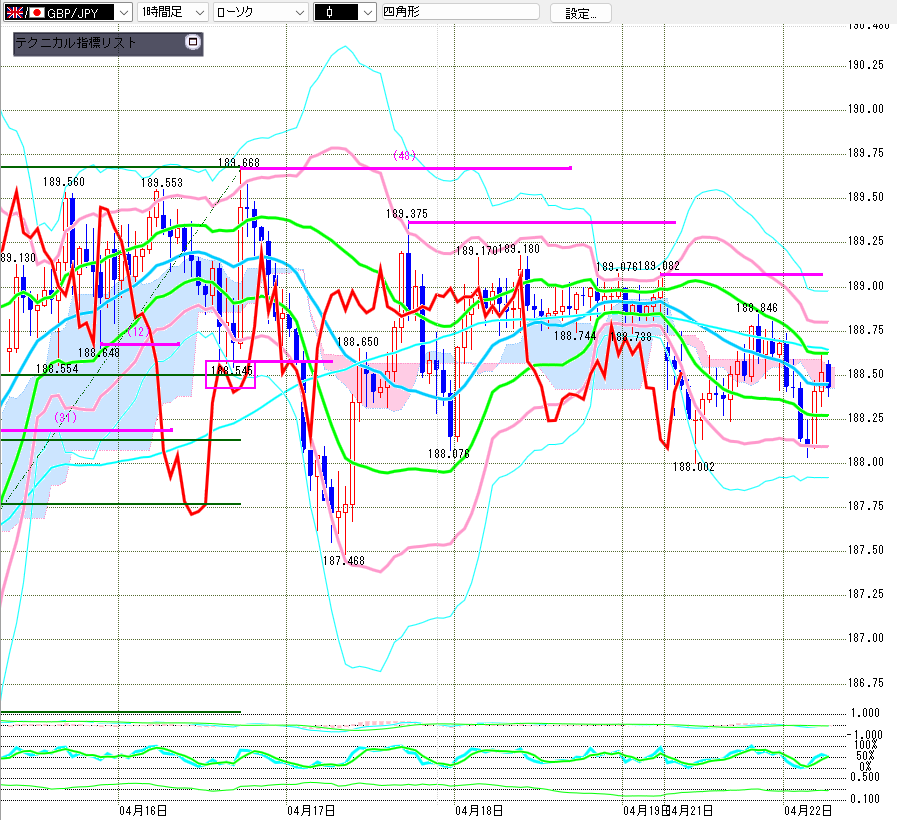This screenshot has height=820, width=897.
Task: Open the 1時間足 timeframe dropdown
Action: tap(172, 12)
